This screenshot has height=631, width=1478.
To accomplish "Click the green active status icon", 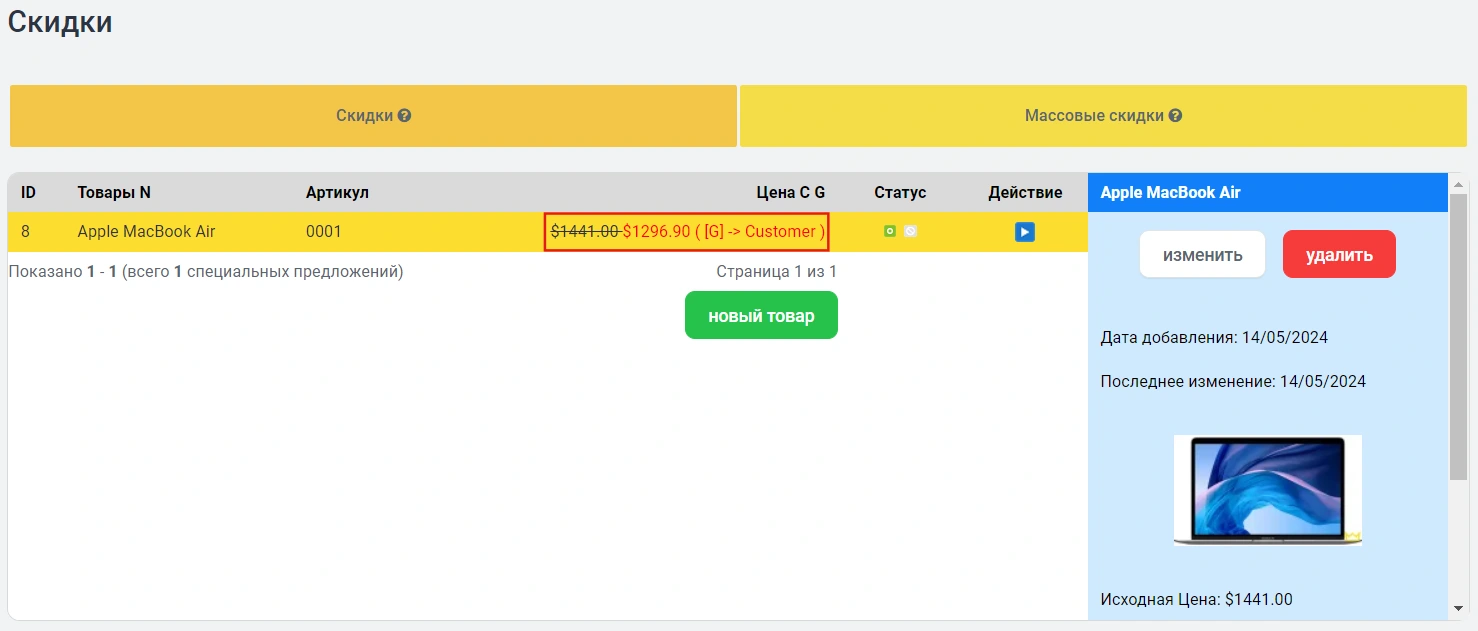I will pyautogui.click(x=890, y=231).
